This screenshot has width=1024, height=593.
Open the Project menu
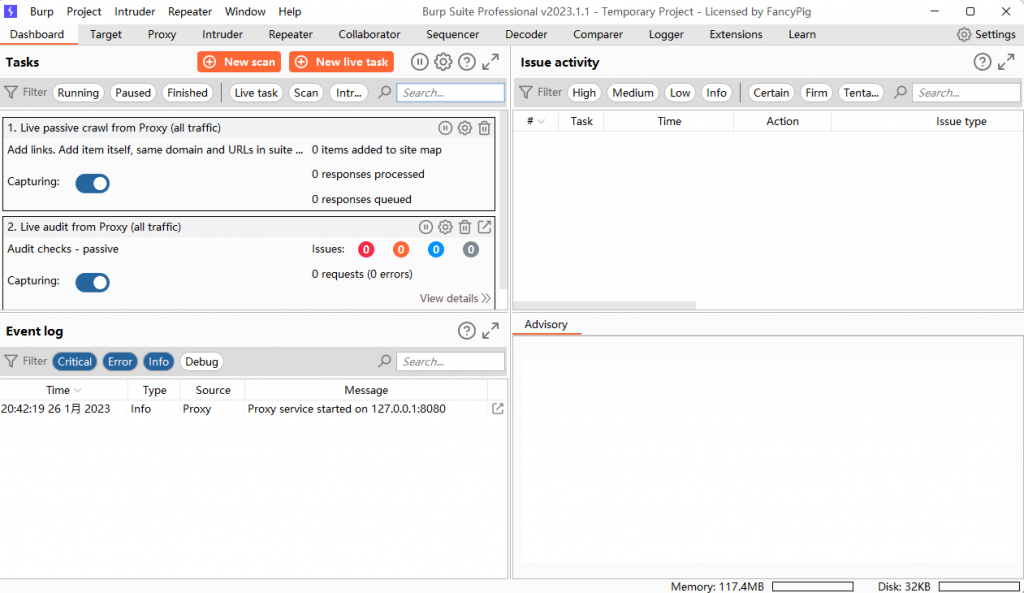pyautogui.click(x=84, y=12)
